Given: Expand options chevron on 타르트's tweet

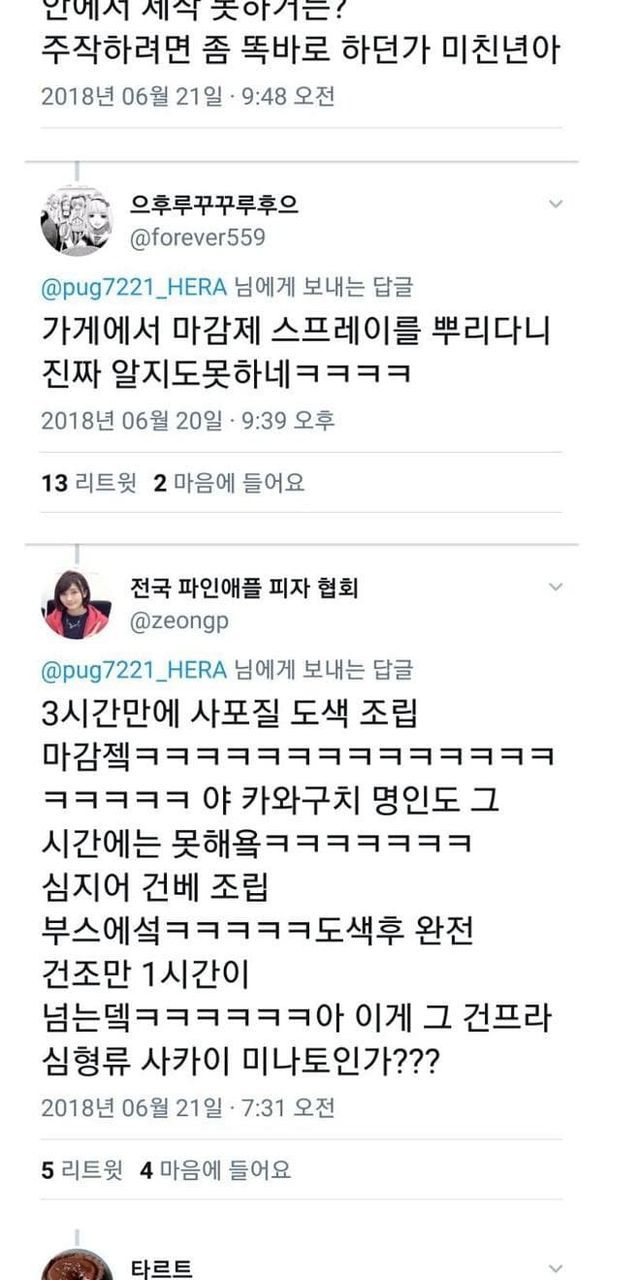Looking at the screenshot, I should click(x=556, y=1268).
